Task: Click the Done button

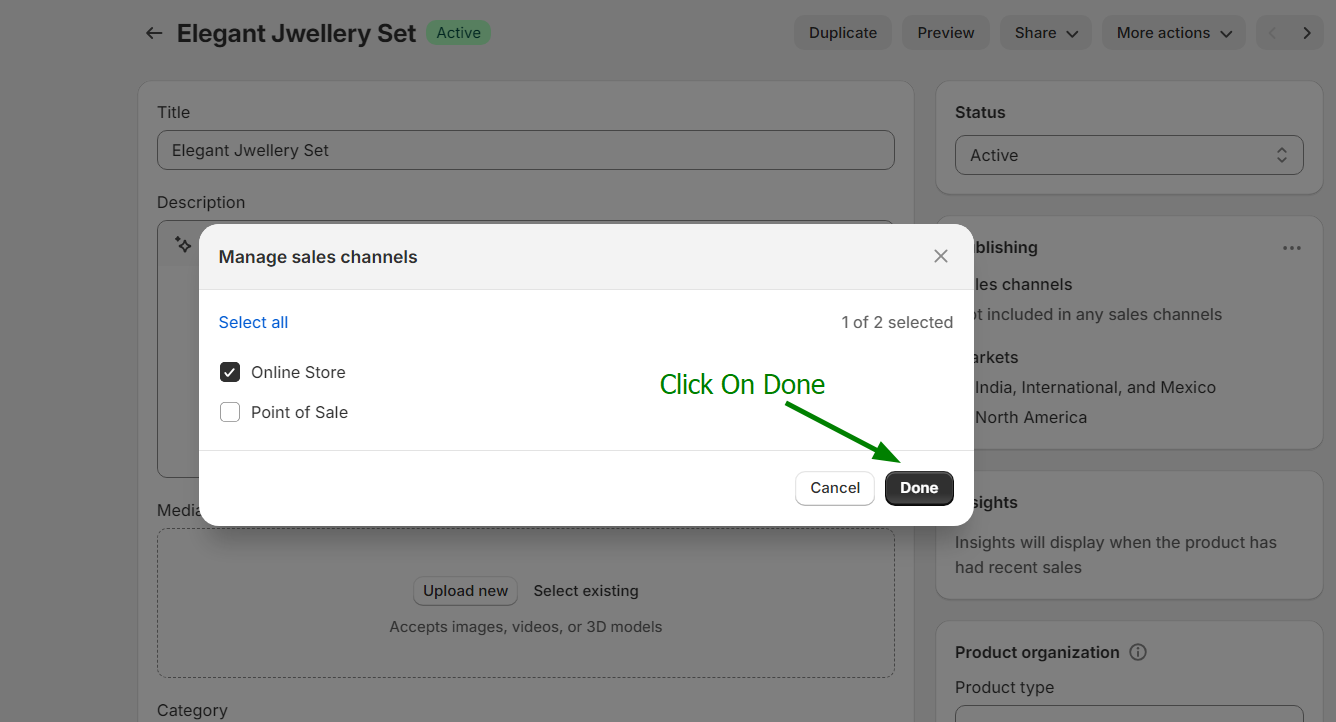Action: pyautogui.click(x=918, y=488)
